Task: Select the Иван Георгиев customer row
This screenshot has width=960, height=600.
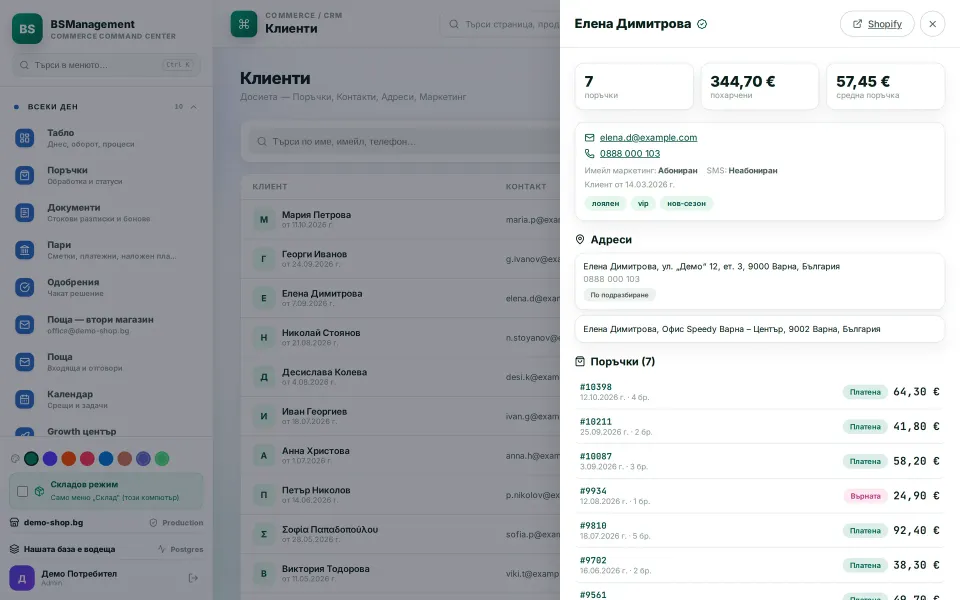Action: click(400, 416)
